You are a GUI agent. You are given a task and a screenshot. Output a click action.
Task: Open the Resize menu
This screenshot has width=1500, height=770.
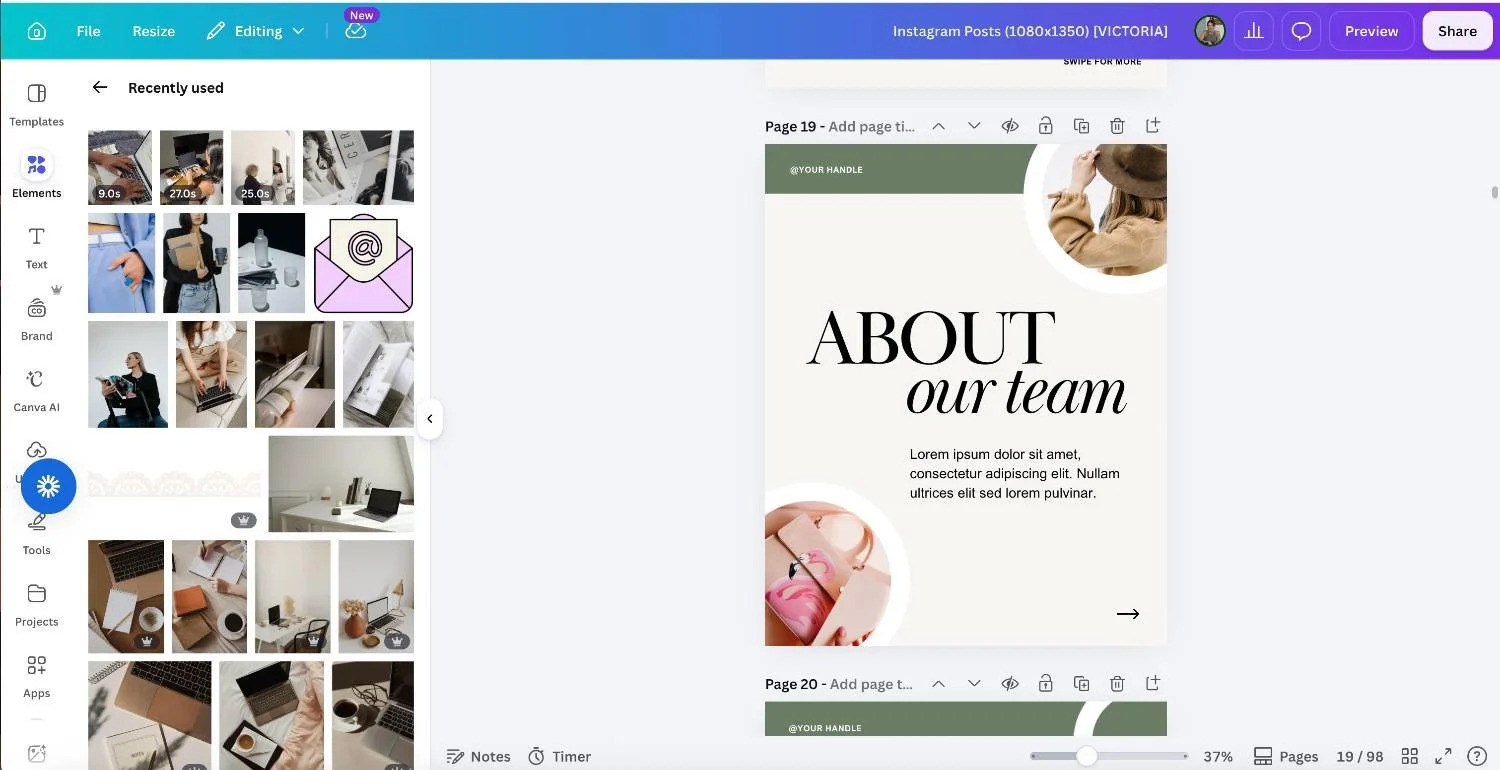pyautogui.click(x=153, y=31)
